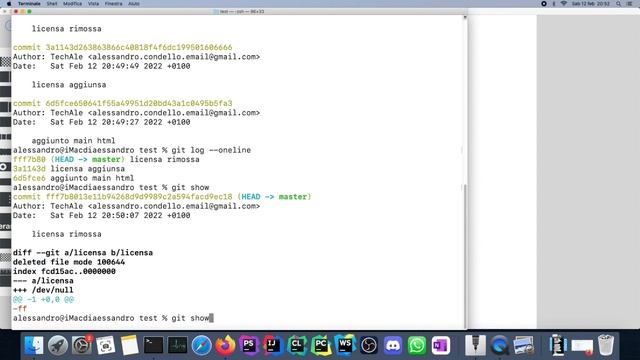Click the removed line '-ff'
Image resolution: width=640 pixels, height=360 pixels.
click(x=20, y=309)
